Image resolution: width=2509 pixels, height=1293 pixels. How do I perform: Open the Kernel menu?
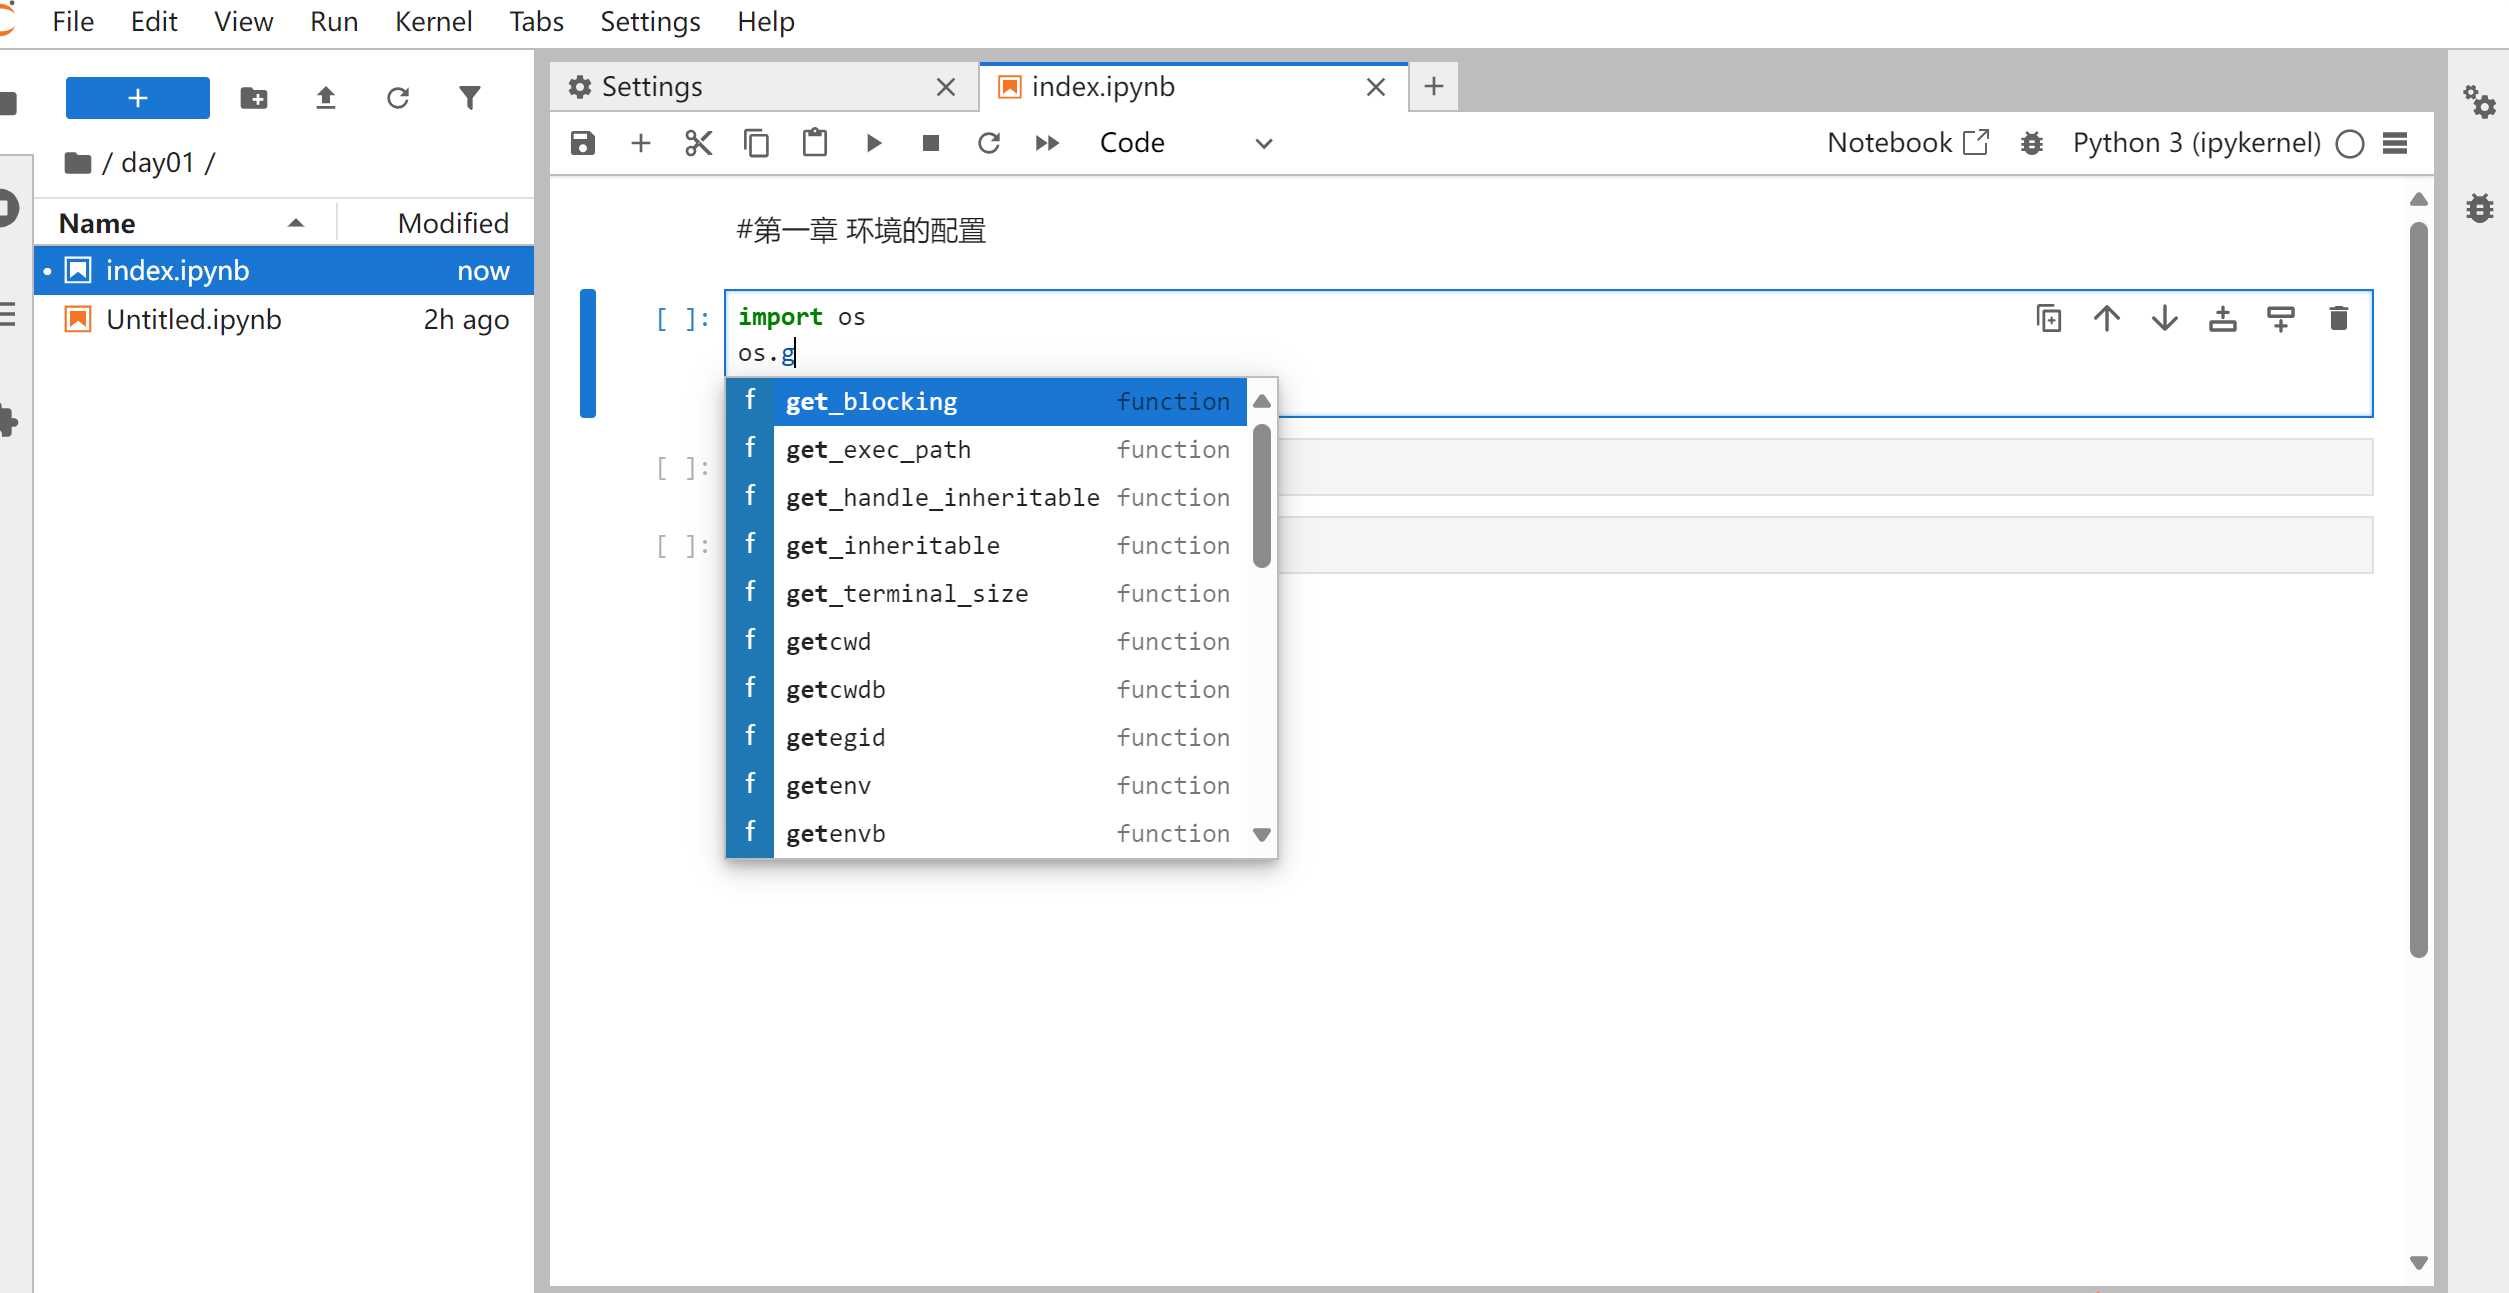(x=433, y=21)
